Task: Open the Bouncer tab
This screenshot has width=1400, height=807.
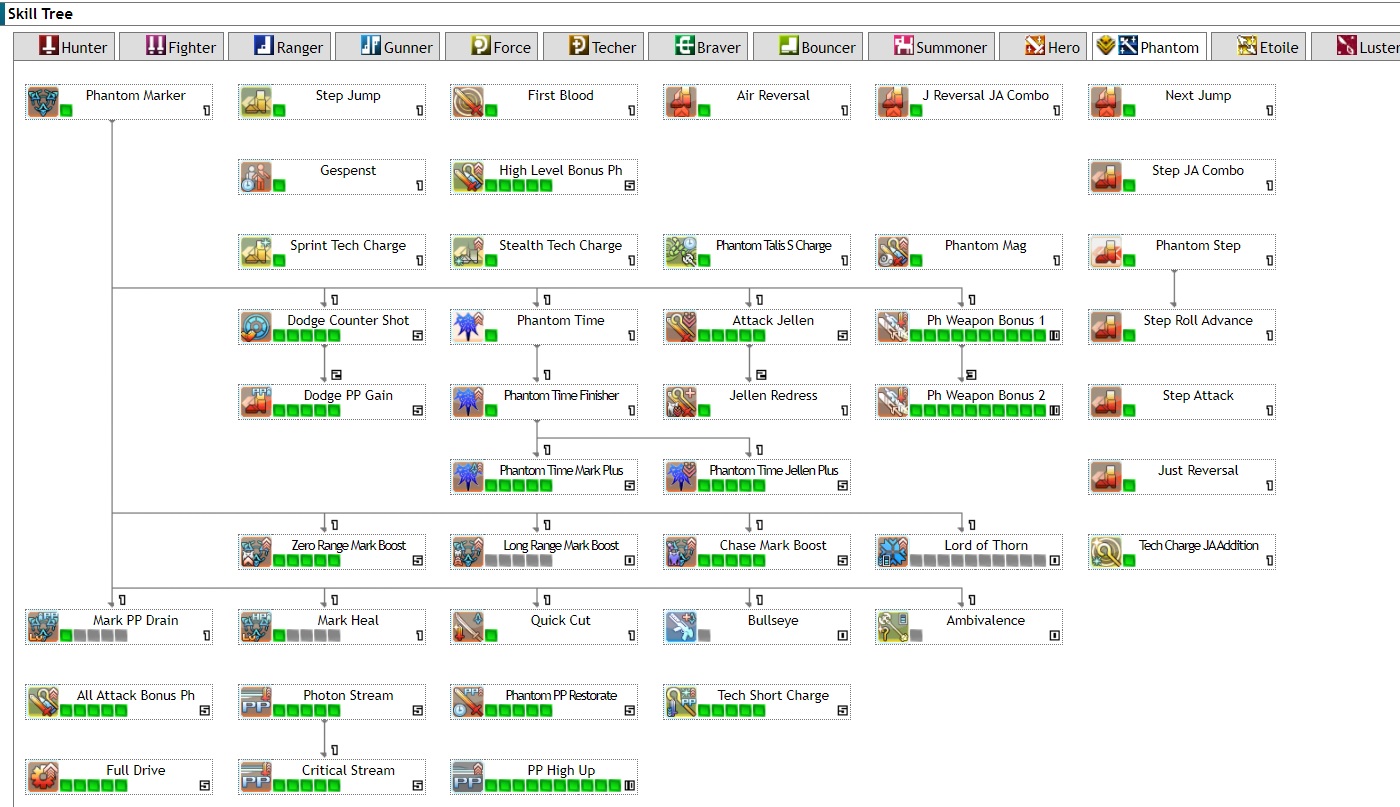Action: (807, 47)
